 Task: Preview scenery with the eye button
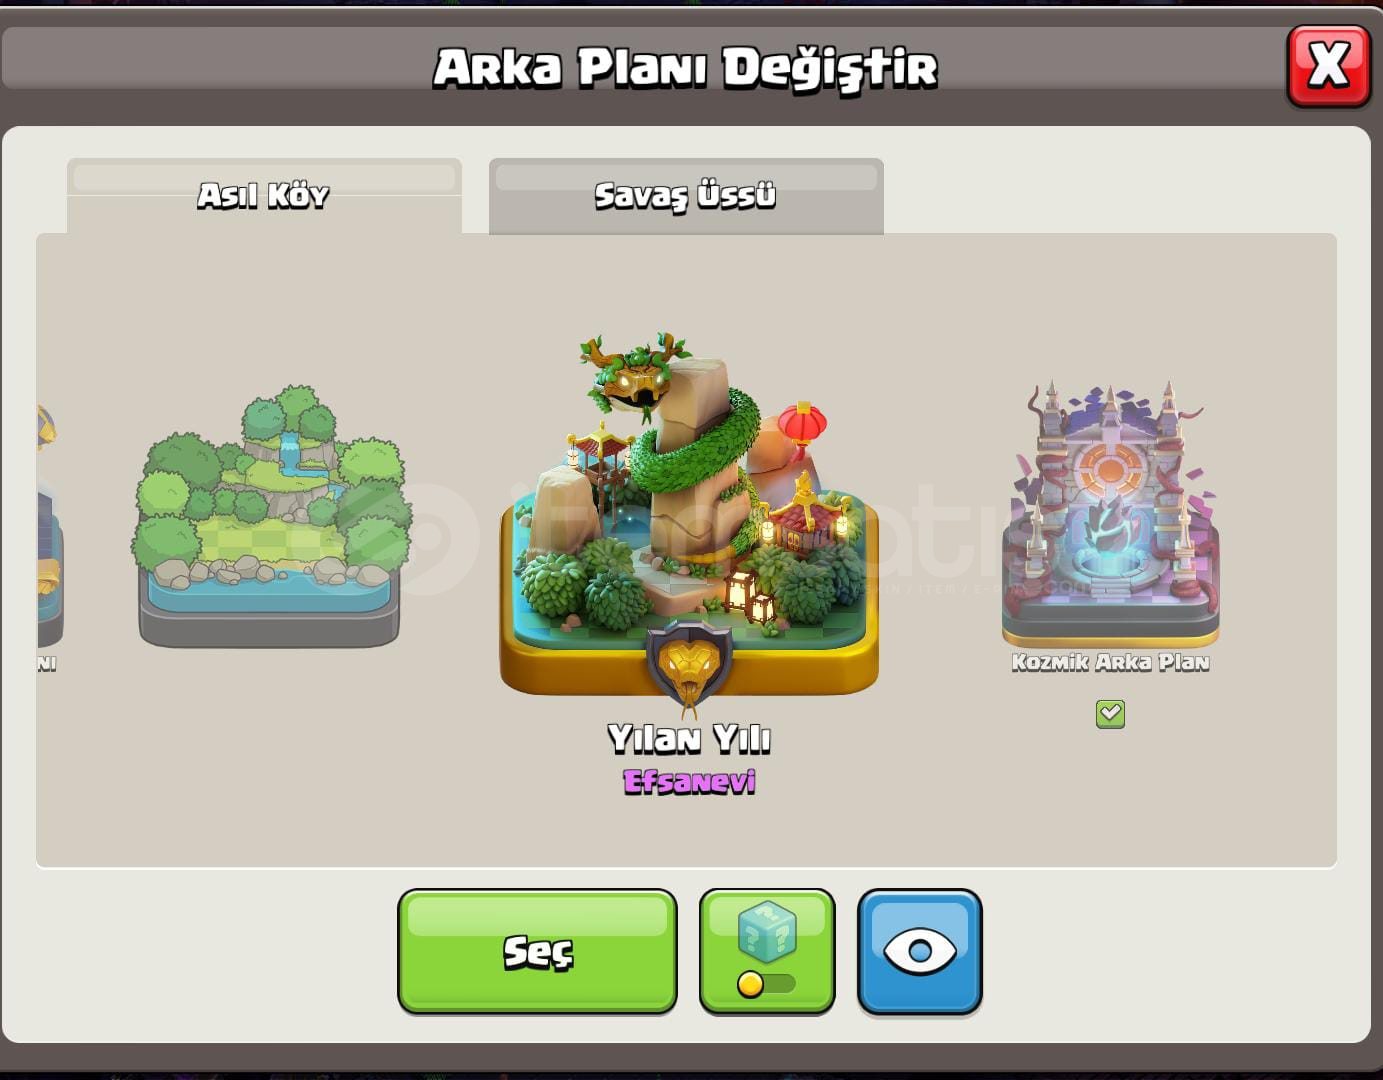coord(919,951)
